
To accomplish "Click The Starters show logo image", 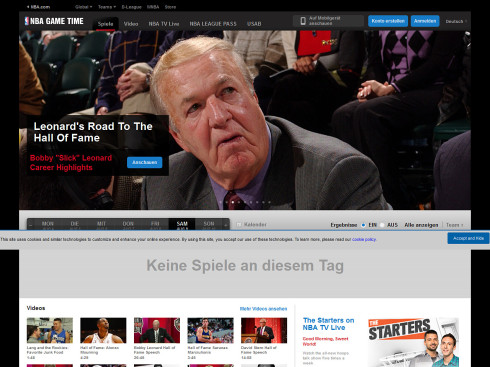I will click(413, 342).
